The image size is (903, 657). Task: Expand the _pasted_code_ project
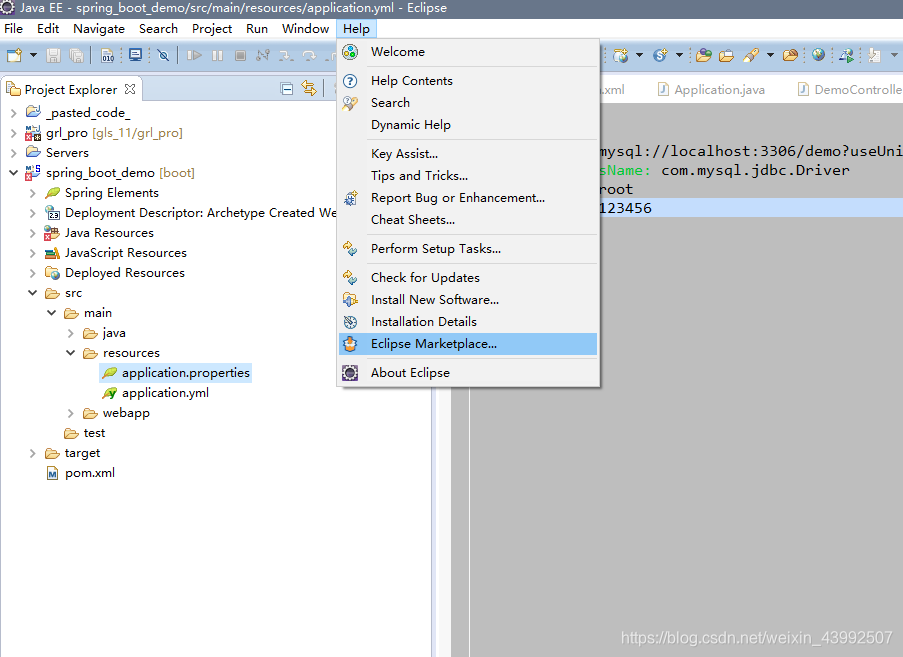click(x=14, y=113)
